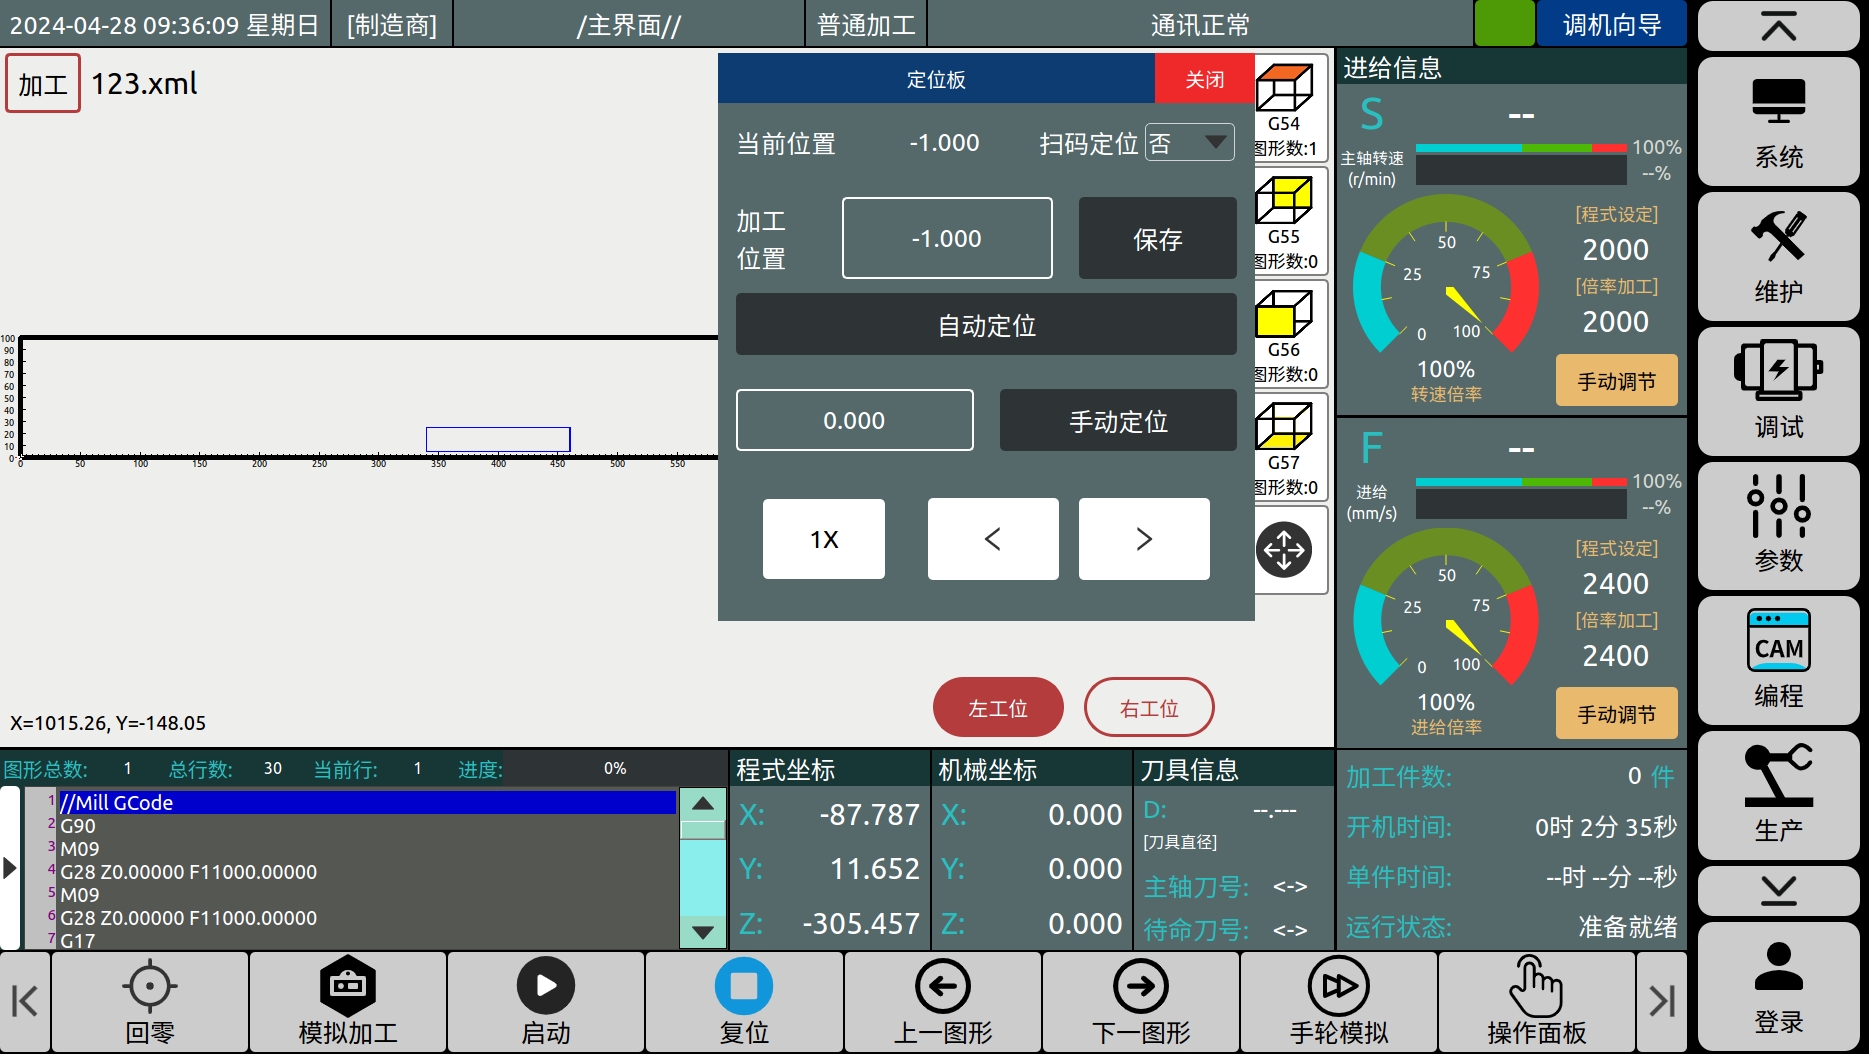Click the 加工位置 value input field

[x=946, y=238]
